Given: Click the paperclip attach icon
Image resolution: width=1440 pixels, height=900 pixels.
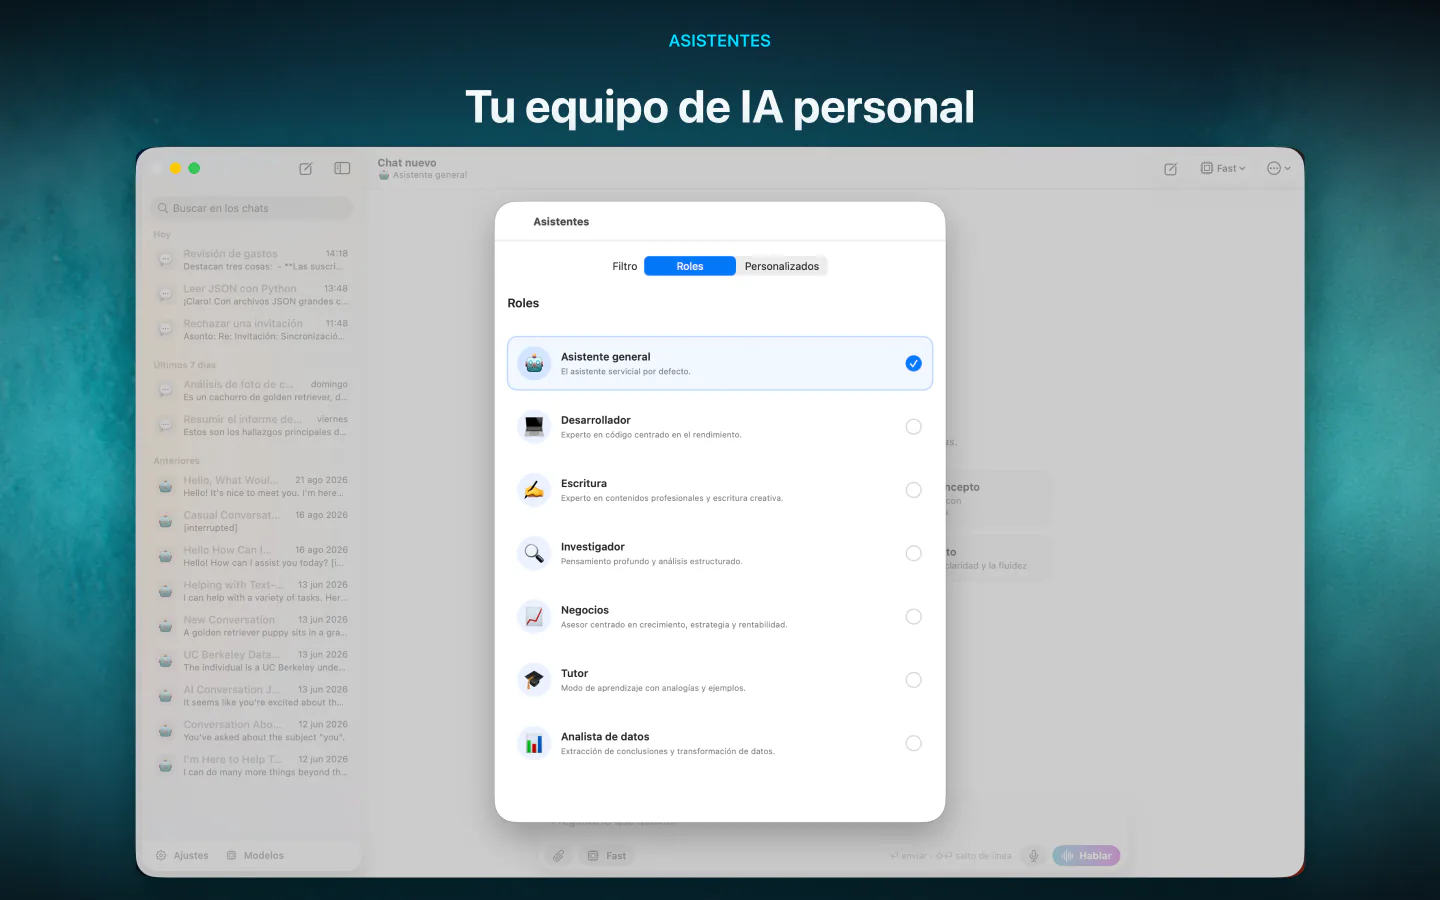Looking at the screenshot, I should (559, 856).
